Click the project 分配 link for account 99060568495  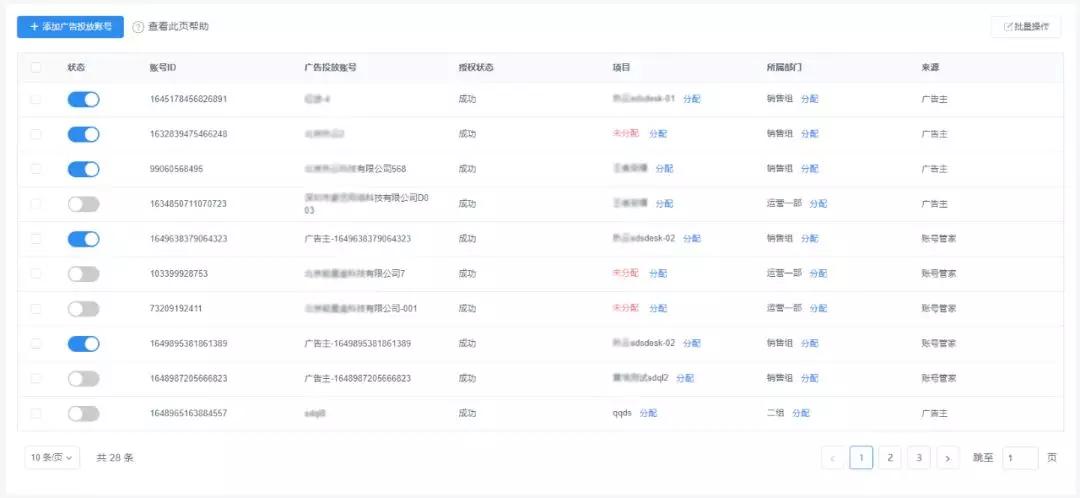click(664, 169)
